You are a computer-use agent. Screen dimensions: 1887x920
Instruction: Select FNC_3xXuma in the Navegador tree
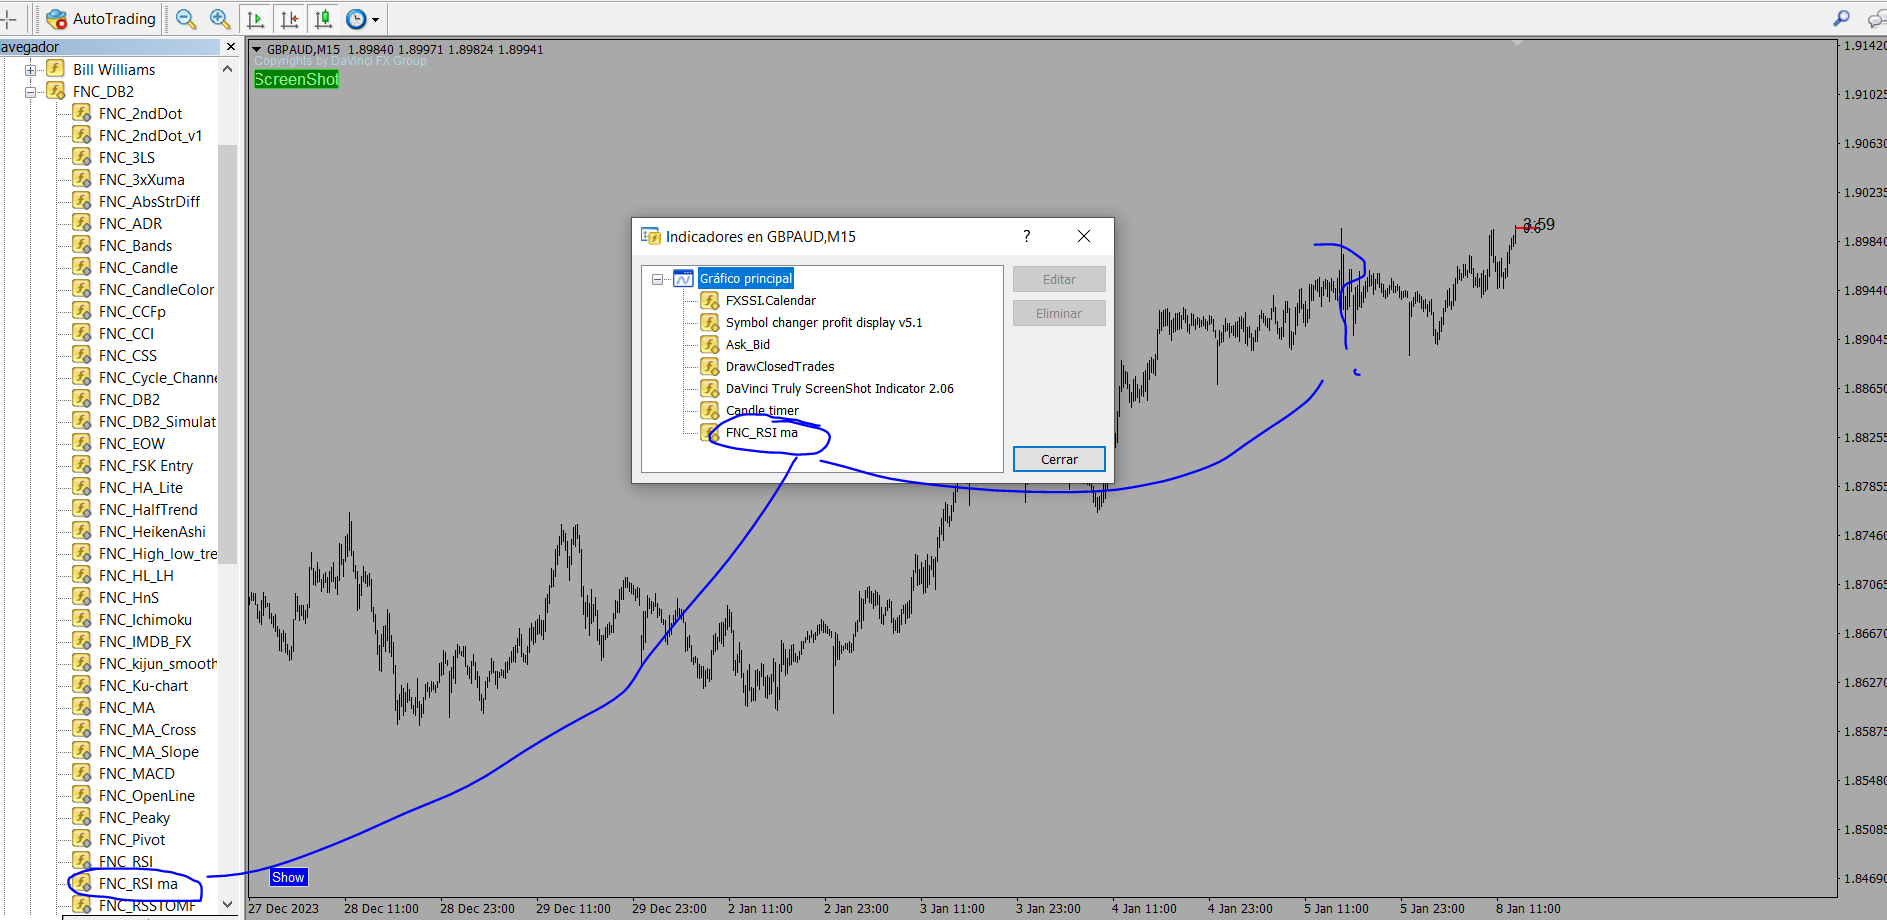tap(141, 180)
